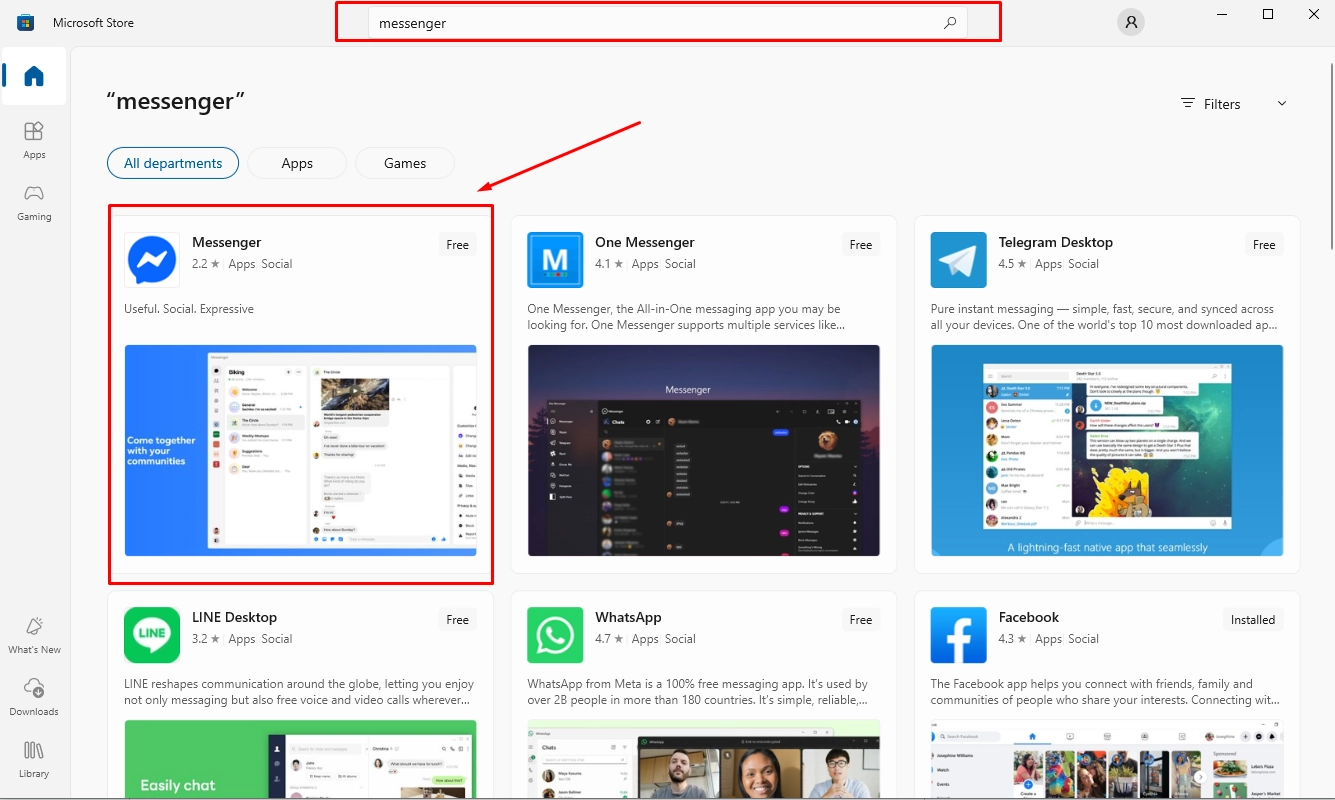The image size is (1335, 800).
Task: Click the "messenger" results heading
Action: click(x=176, y=101)
